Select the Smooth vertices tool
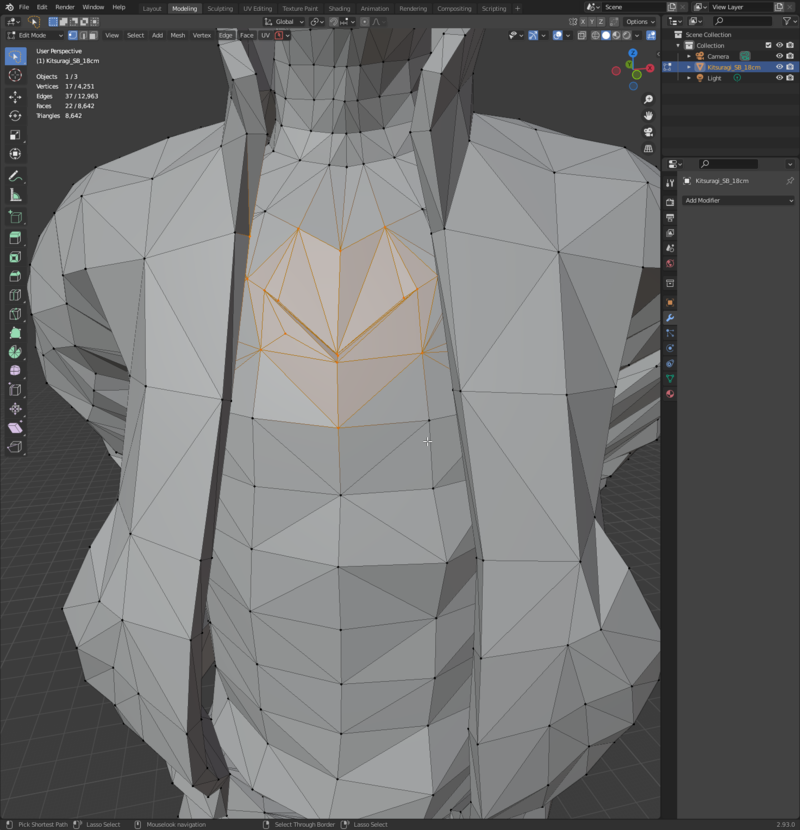The image size is (800, 830). [15, 371]
